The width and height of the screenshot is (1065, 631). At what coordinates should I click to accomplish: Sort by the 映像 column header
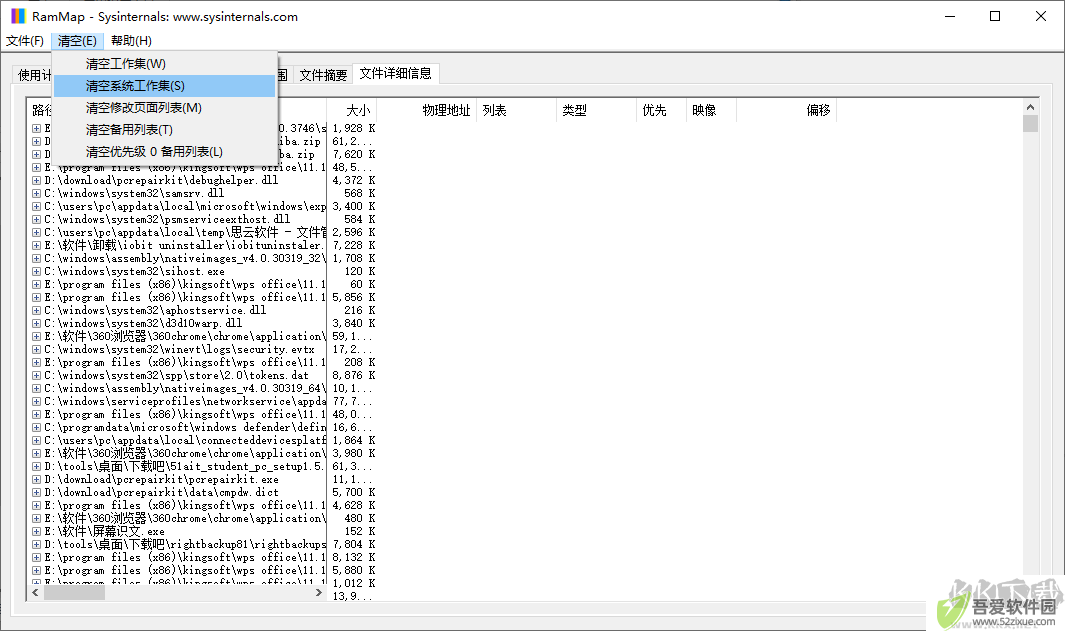pyautogui.click(x=711, y=110)
